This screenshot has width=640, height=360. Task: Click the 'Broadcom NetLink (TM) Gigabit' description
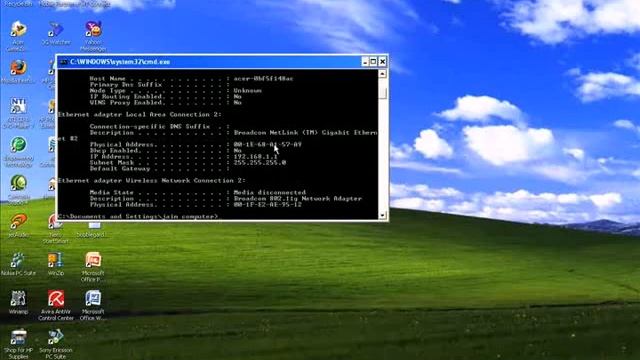pos(305,133)
